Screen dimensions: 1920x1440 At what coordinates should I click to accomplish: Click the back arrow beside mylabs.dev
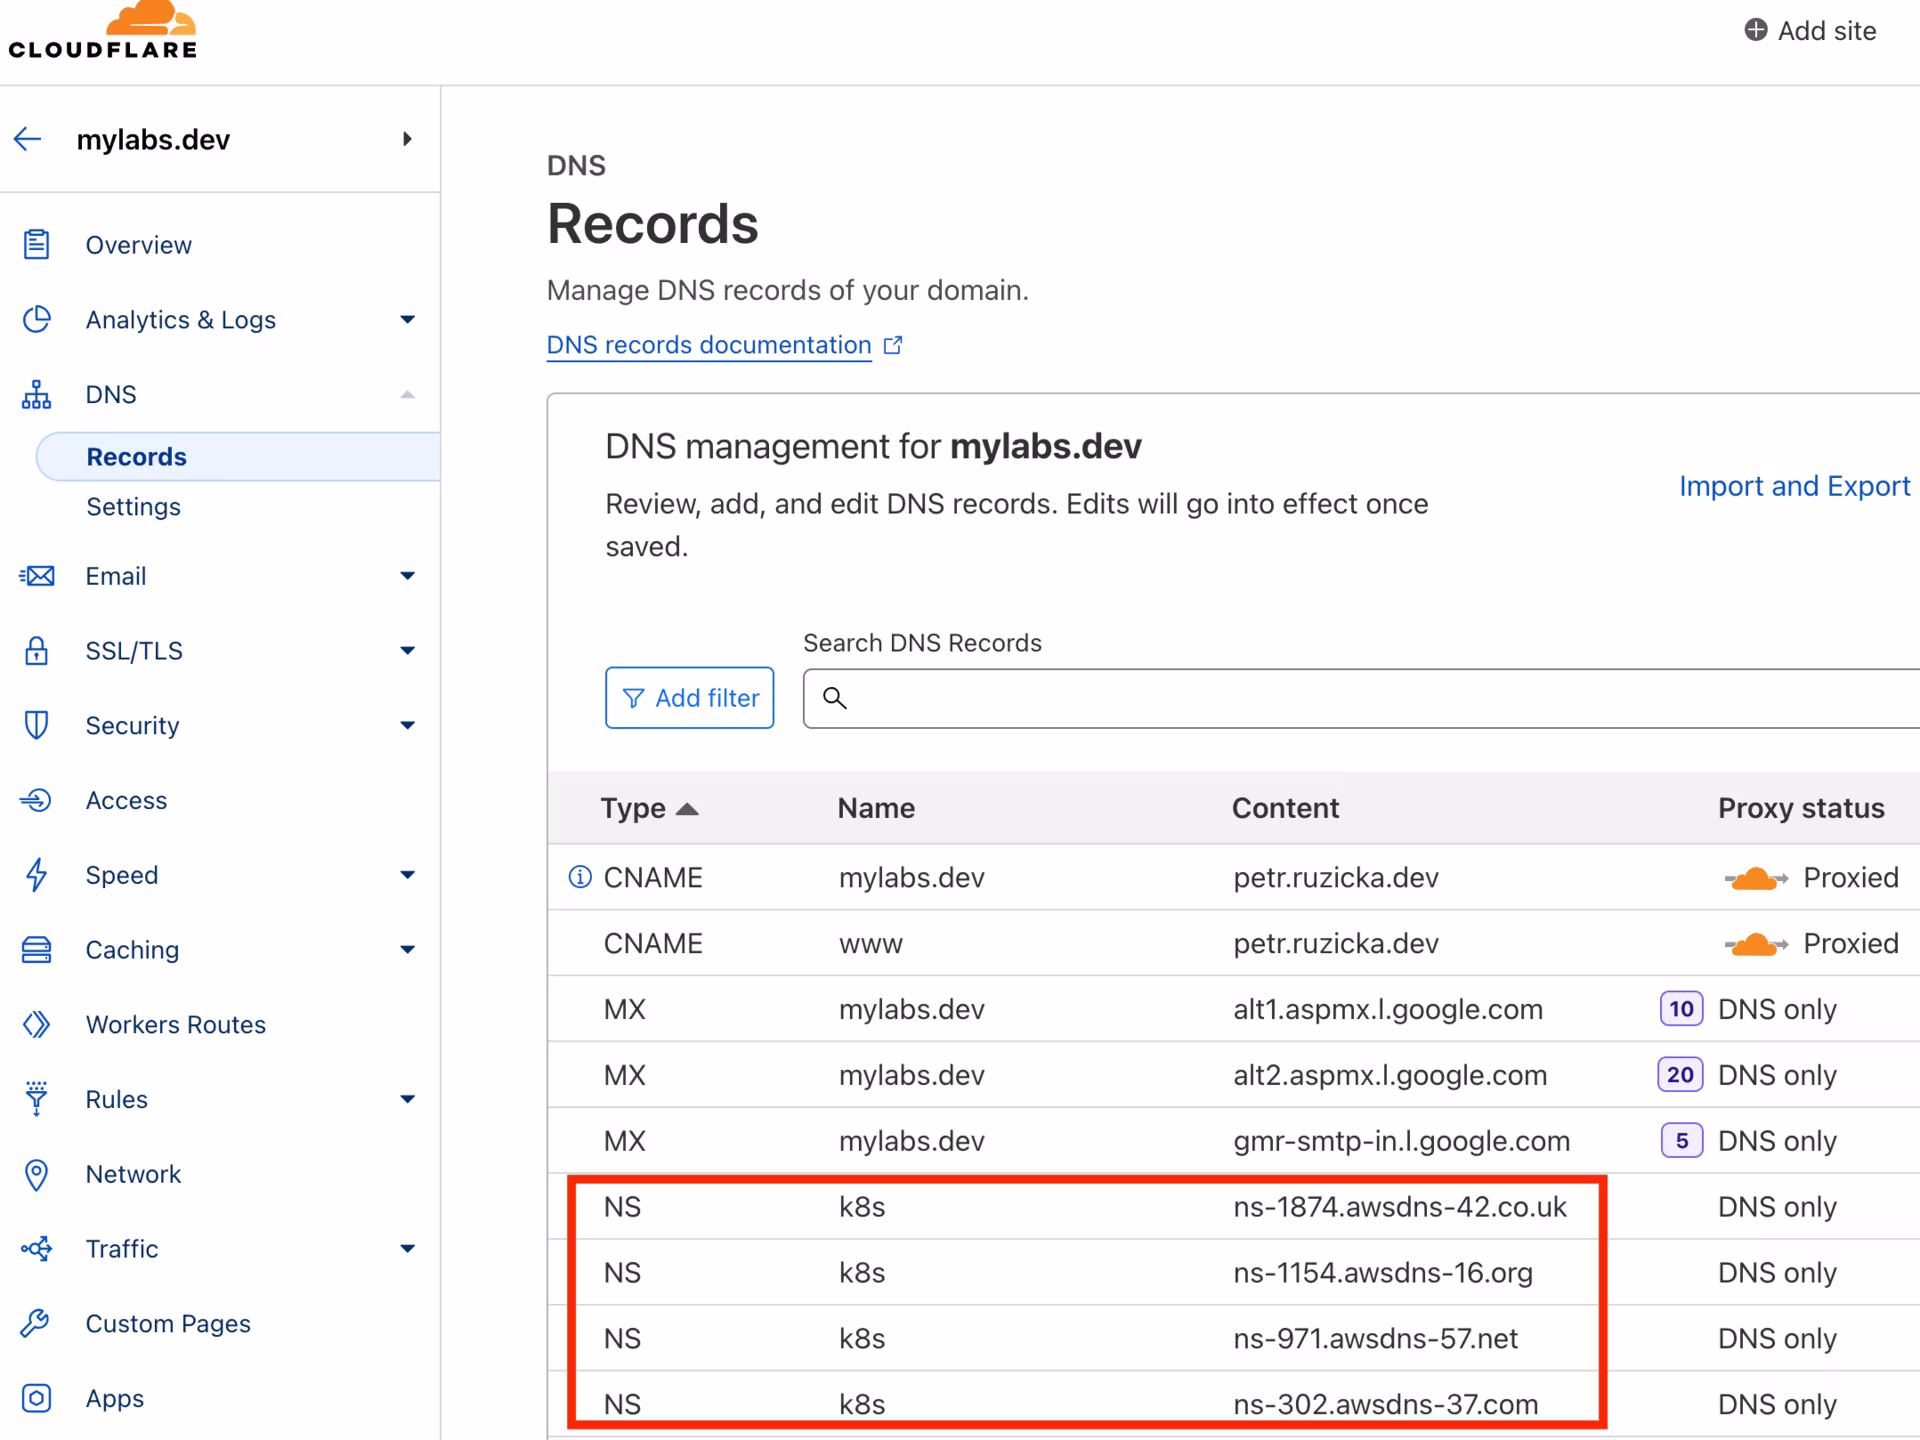28,139
